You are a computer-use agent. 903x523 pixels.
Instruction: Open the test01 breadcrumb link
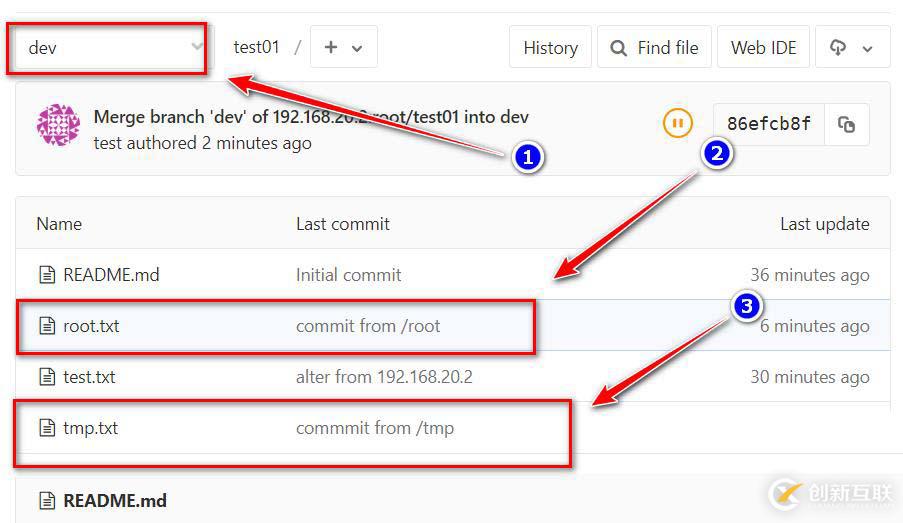pos(256,47)
